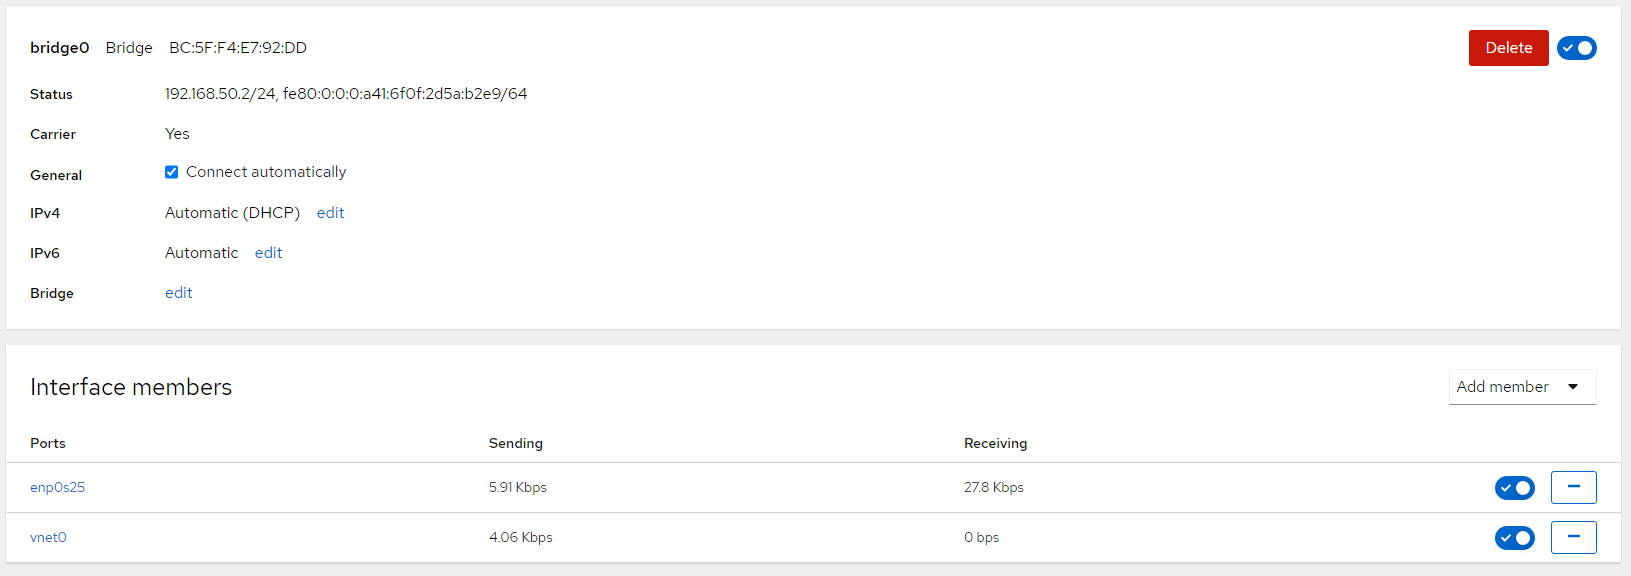This screenshot has height=576, width=1631.
Task: Edit the IPv4 settings
Action: coord(330,213)
